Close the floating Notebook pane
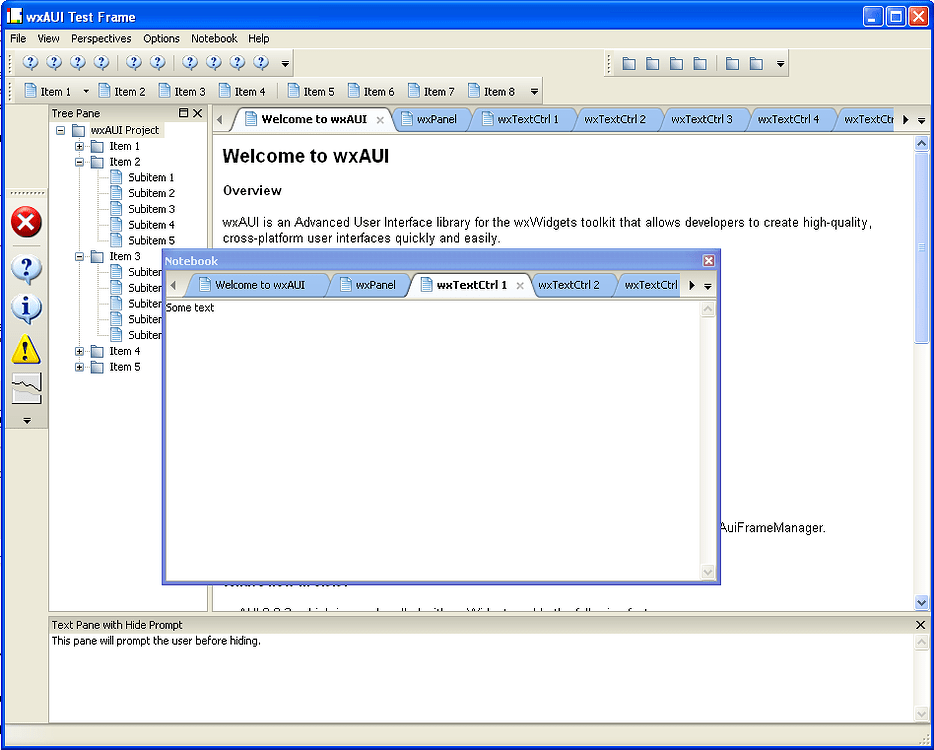The image size is (934, 750). (x=708, y=260)
